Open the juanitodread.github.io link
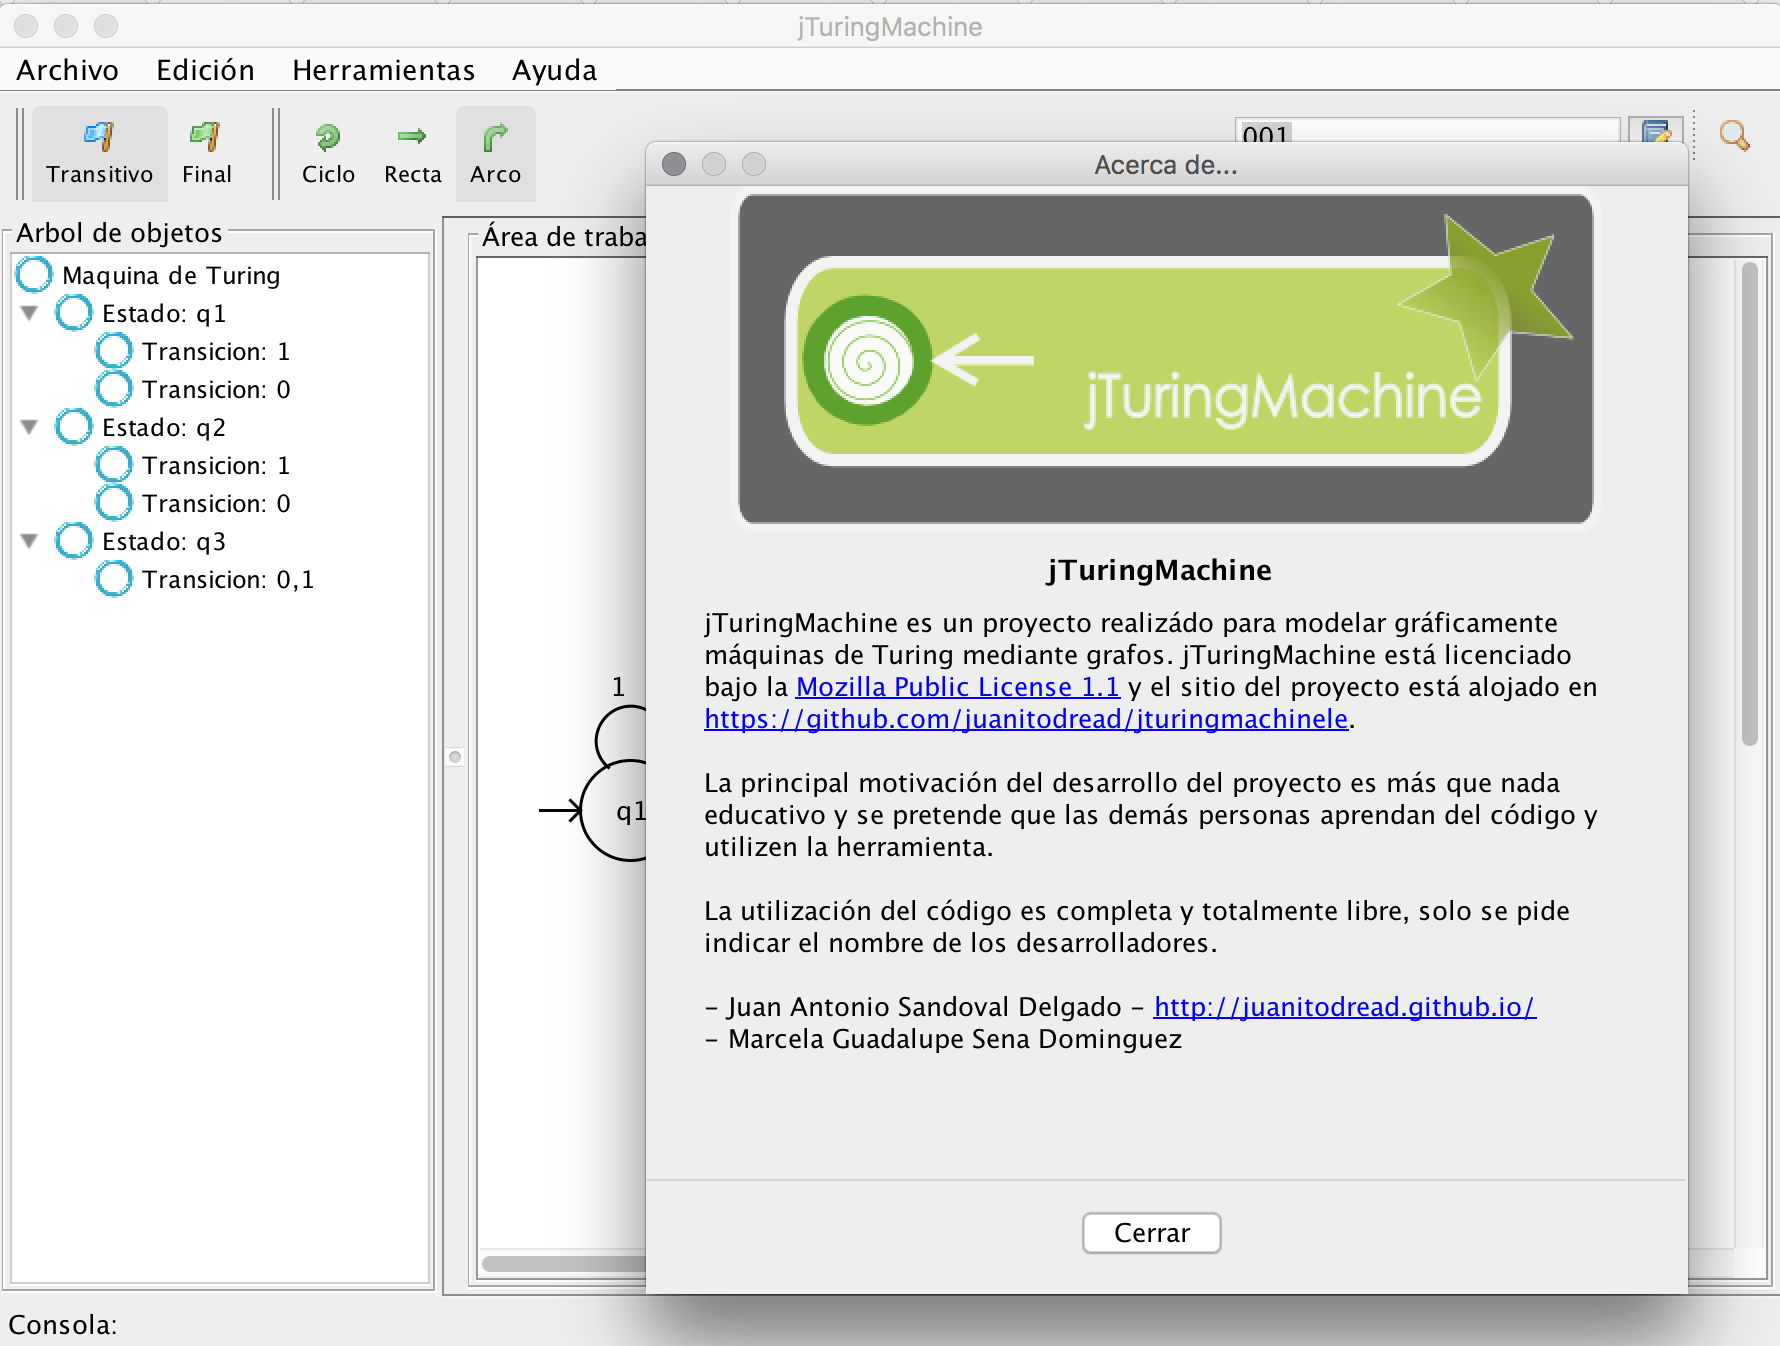1780x1346 pixels. point(1344,1007)
